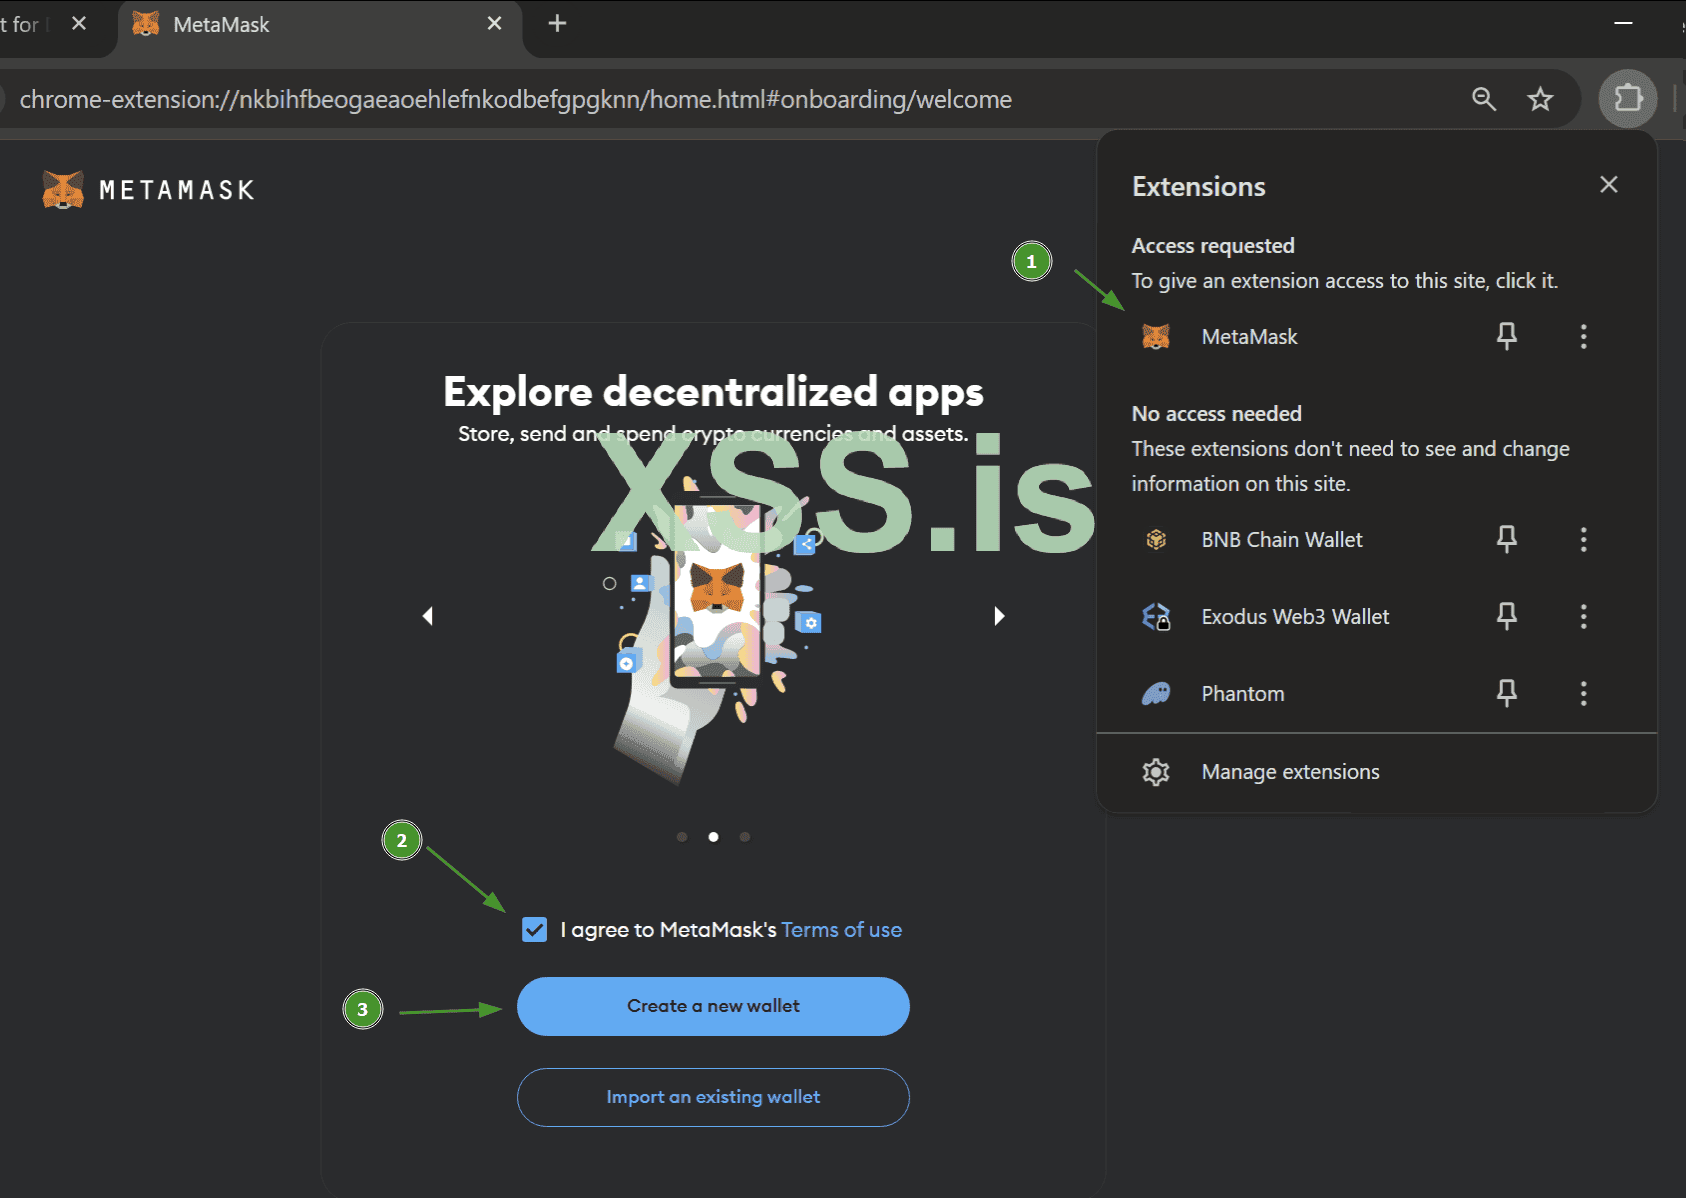The image size is (1686, 1198).
Task: Click the Phantom ghost icon
Action: click(x=1156, y=693)
